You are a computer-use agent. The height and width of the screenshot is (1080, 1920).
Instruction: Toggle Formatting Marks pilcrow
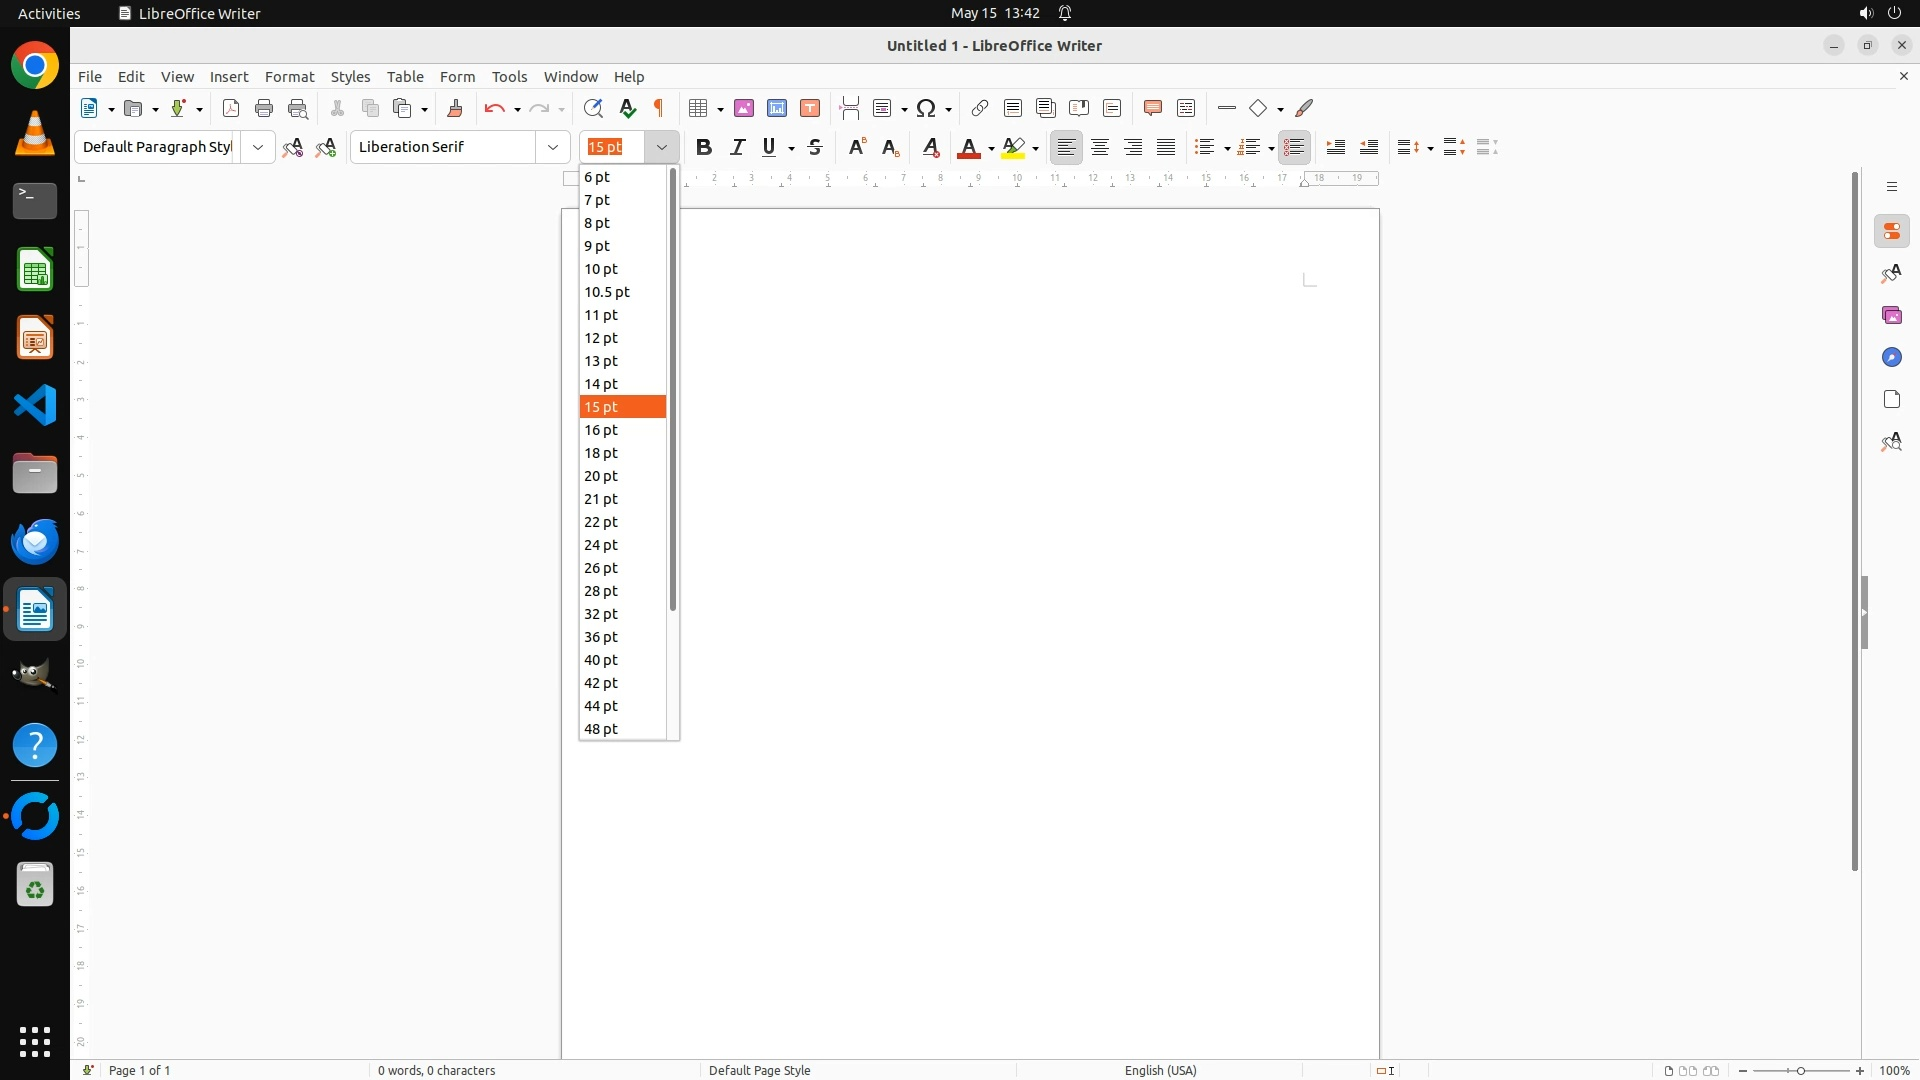659,108
